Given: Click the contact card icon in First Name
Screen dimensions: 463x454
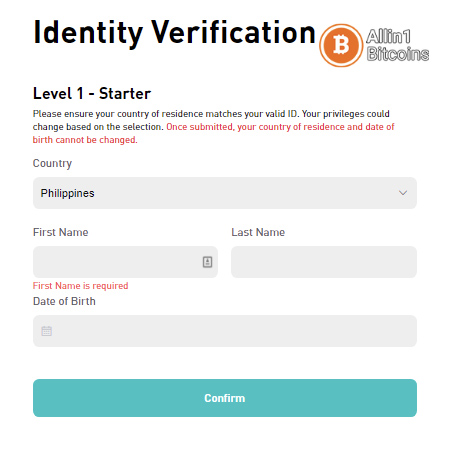Looking at the screenshot, I should pos(207,262).
